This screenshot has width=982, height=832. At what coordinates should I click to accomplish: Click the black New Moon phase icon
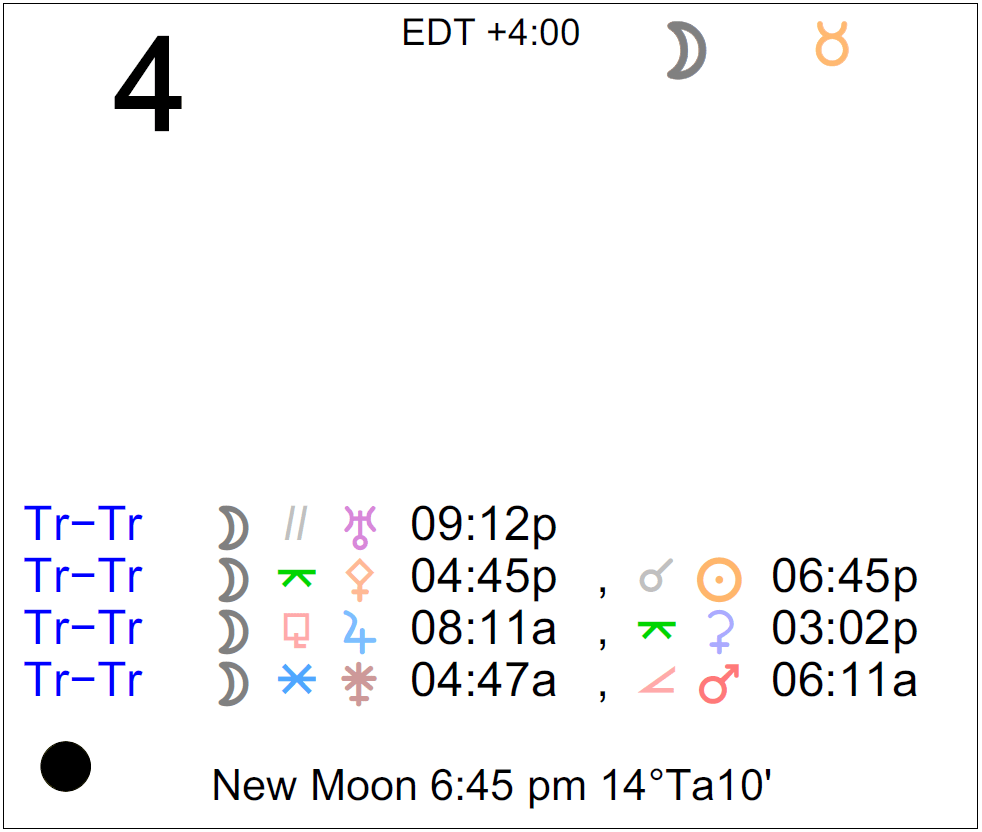coord(66,766)
